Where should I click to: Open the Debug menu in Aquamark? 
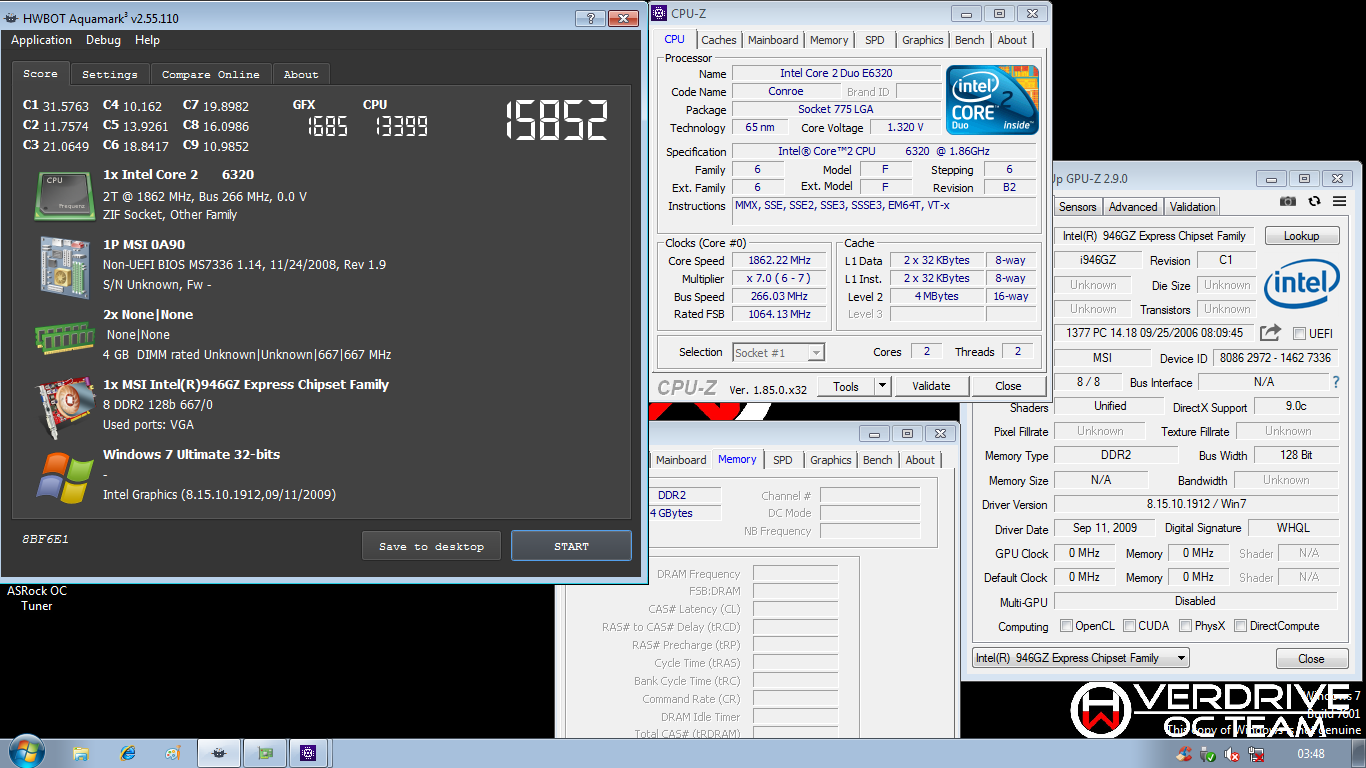pos(103,40)
